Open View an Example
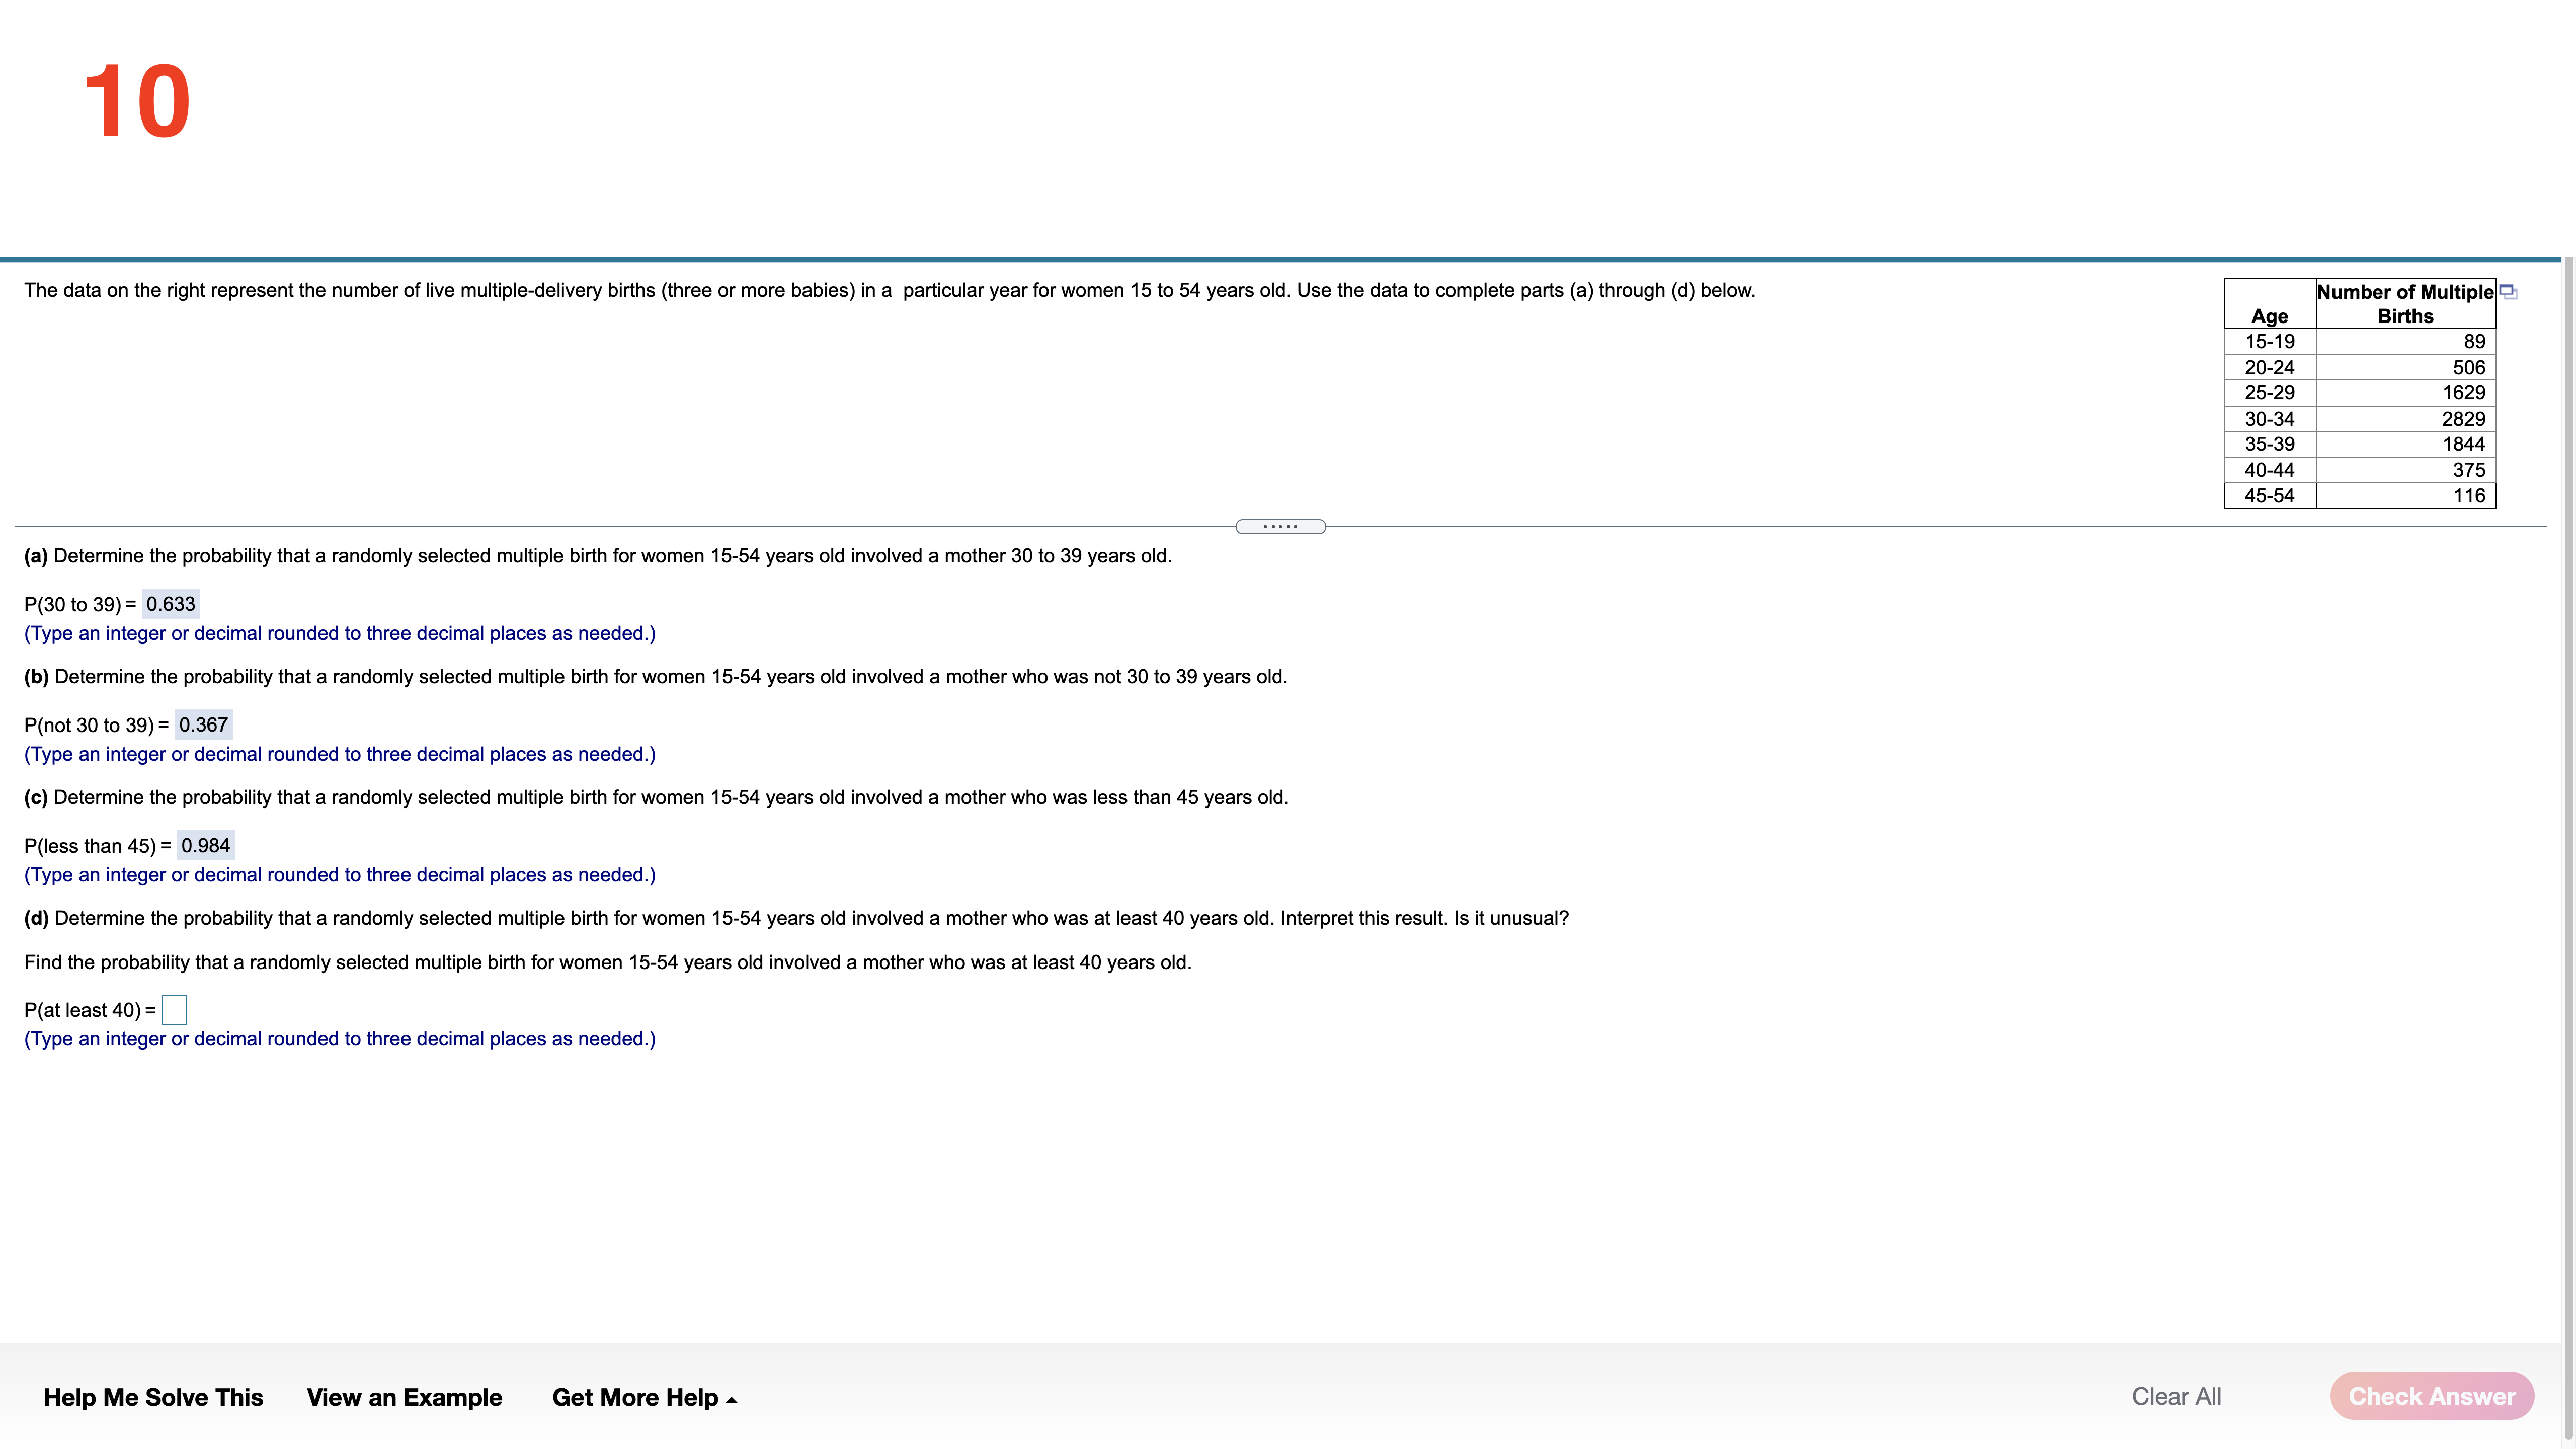This screenshot has width=2576, height=1449. point(404,1397)
